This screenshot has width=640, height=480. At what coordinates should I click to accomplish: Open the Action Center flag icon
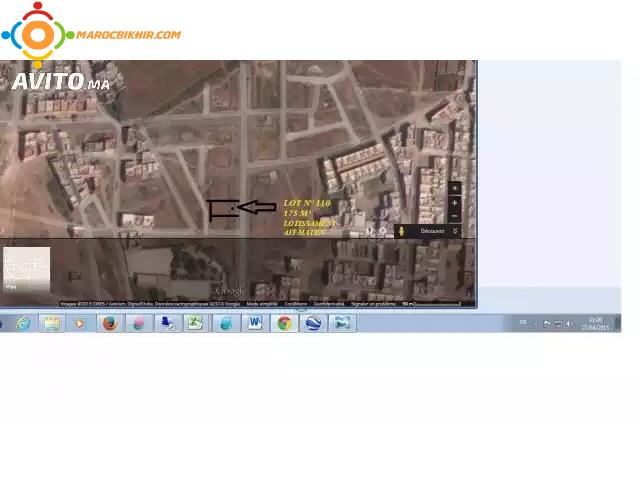547,324
